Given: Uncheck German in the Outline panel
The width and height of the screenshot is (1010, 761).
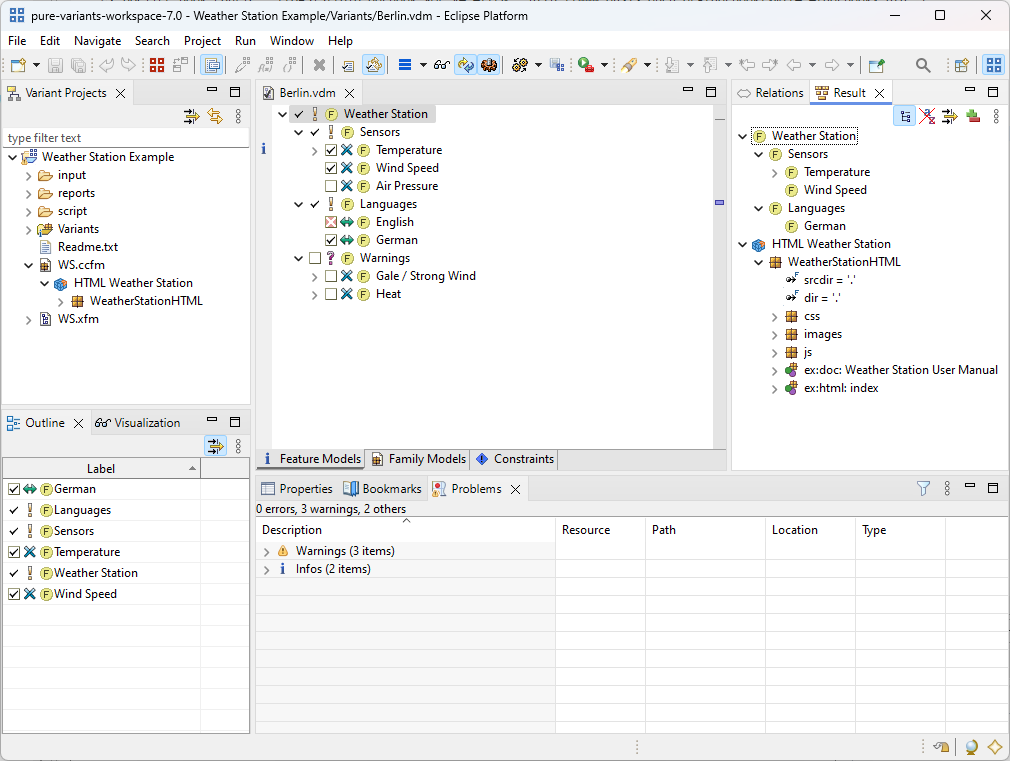Looking at the screenshot, I should click(13, 489).
